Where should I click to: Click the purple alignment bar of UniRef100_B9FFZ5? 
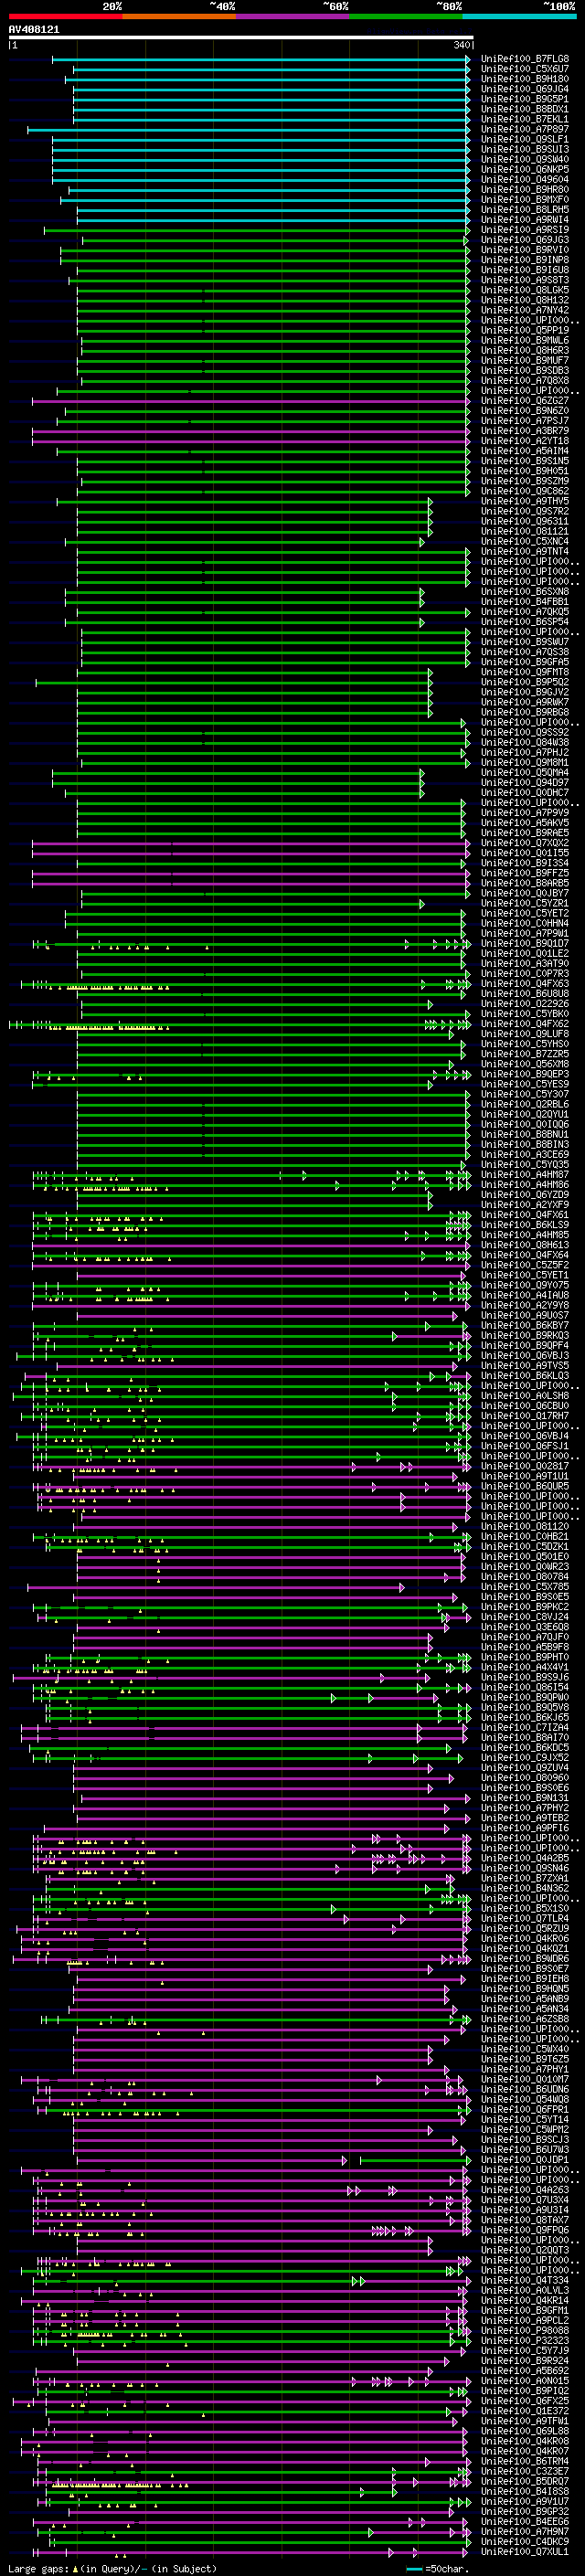(x=251, y=873)
